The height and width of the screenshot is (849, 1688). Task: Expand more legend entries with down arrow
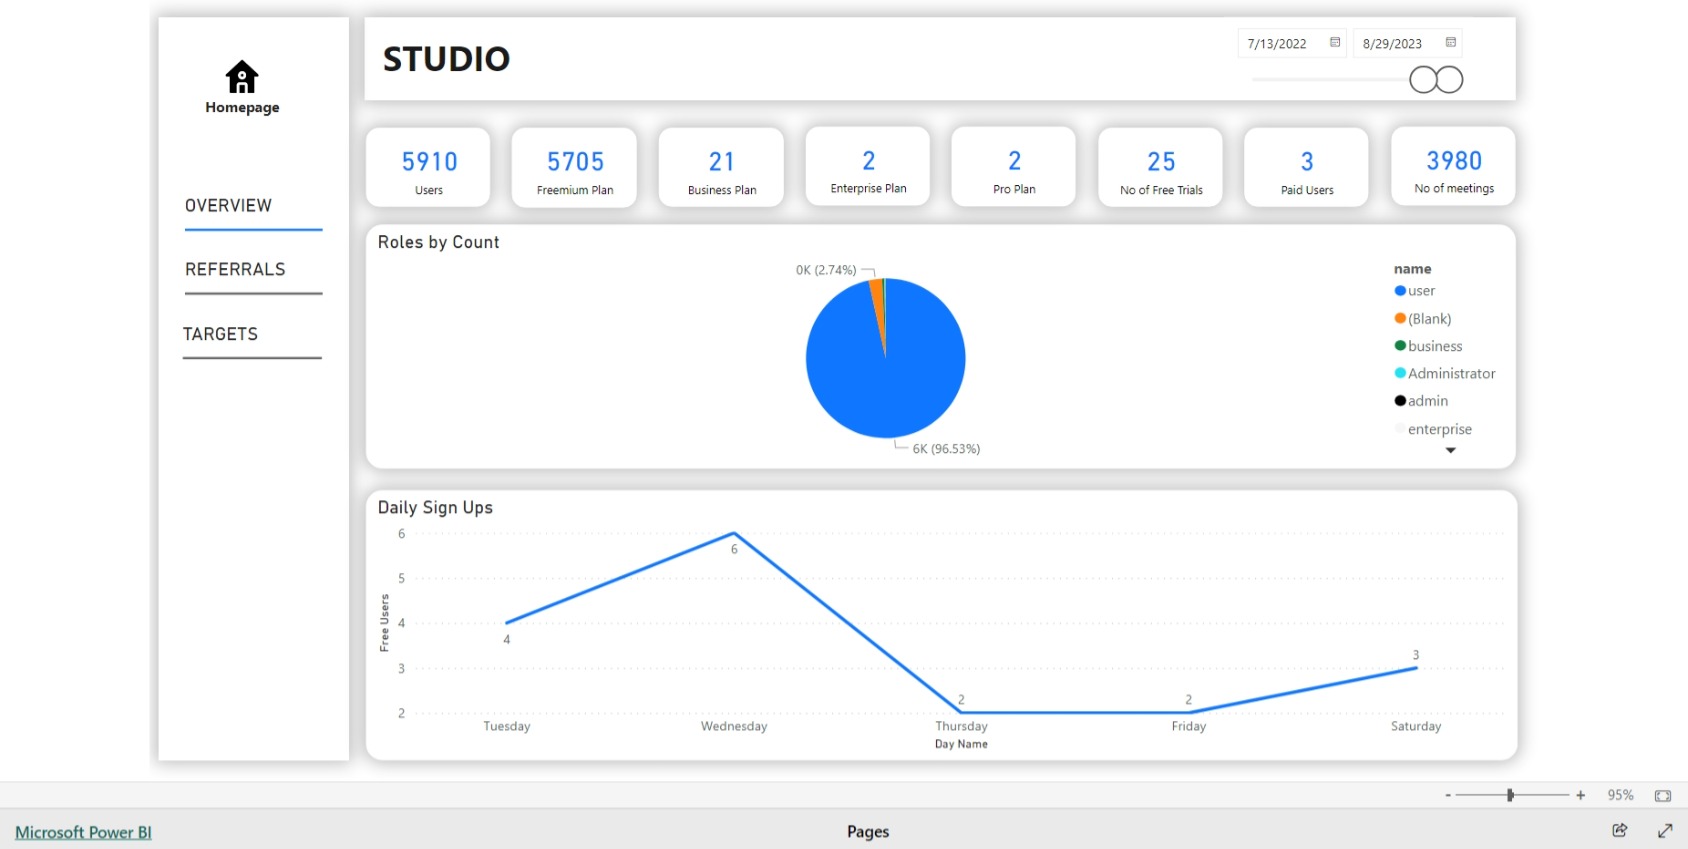(x=1451, y=450)
